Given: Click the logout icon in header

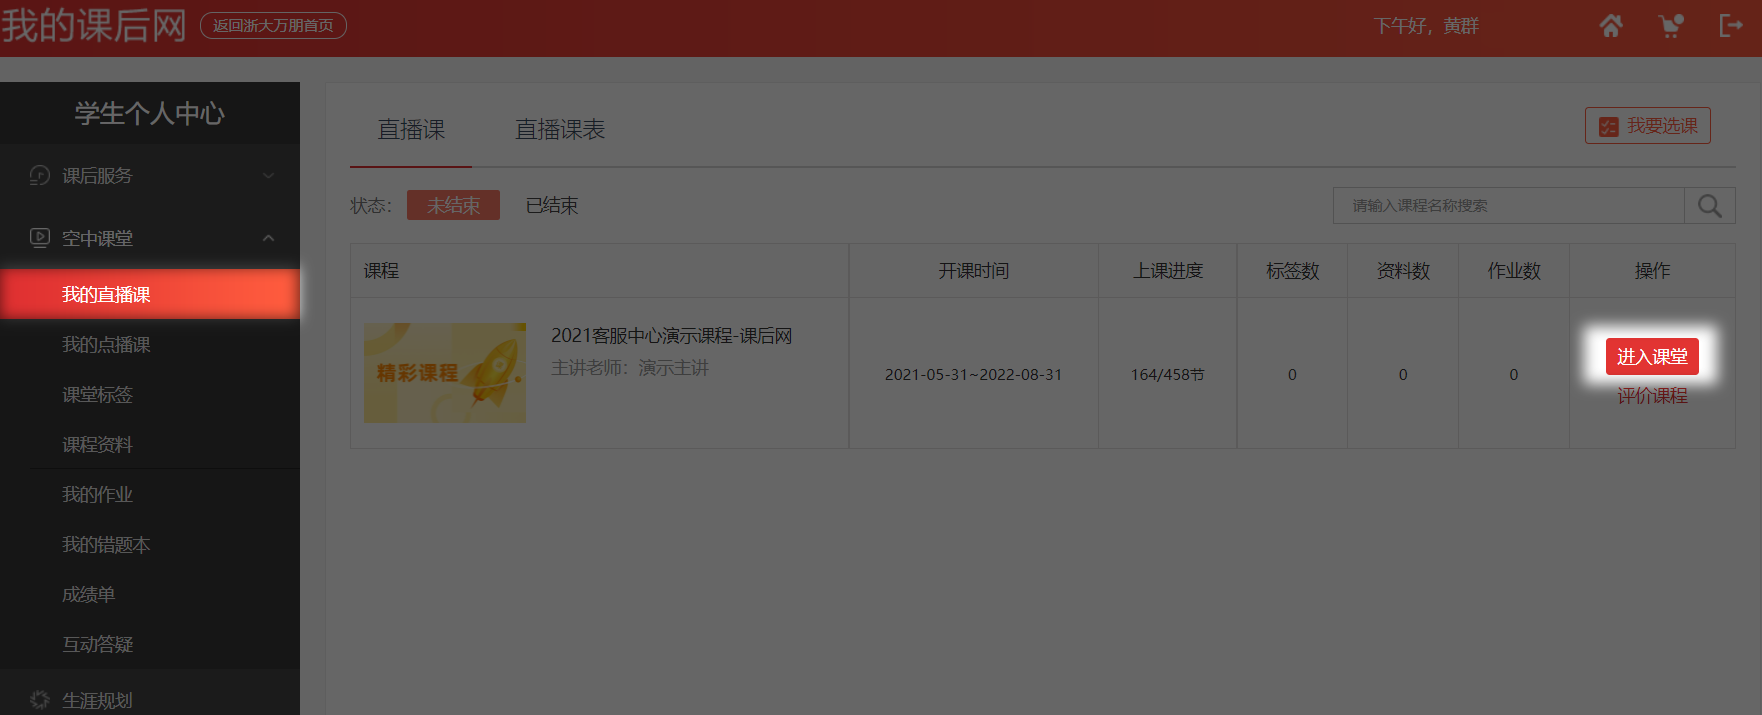Looking at the screenshot, I should pyautogui.click(x=1730, y=26).
